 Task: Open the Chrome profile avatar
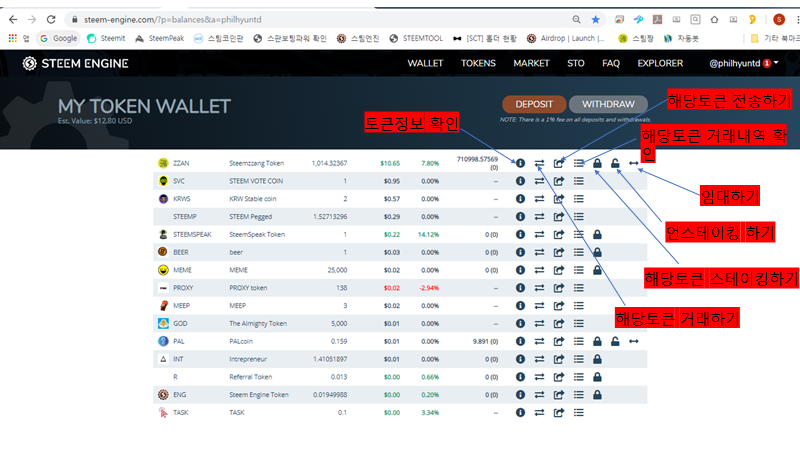point(779,19)
